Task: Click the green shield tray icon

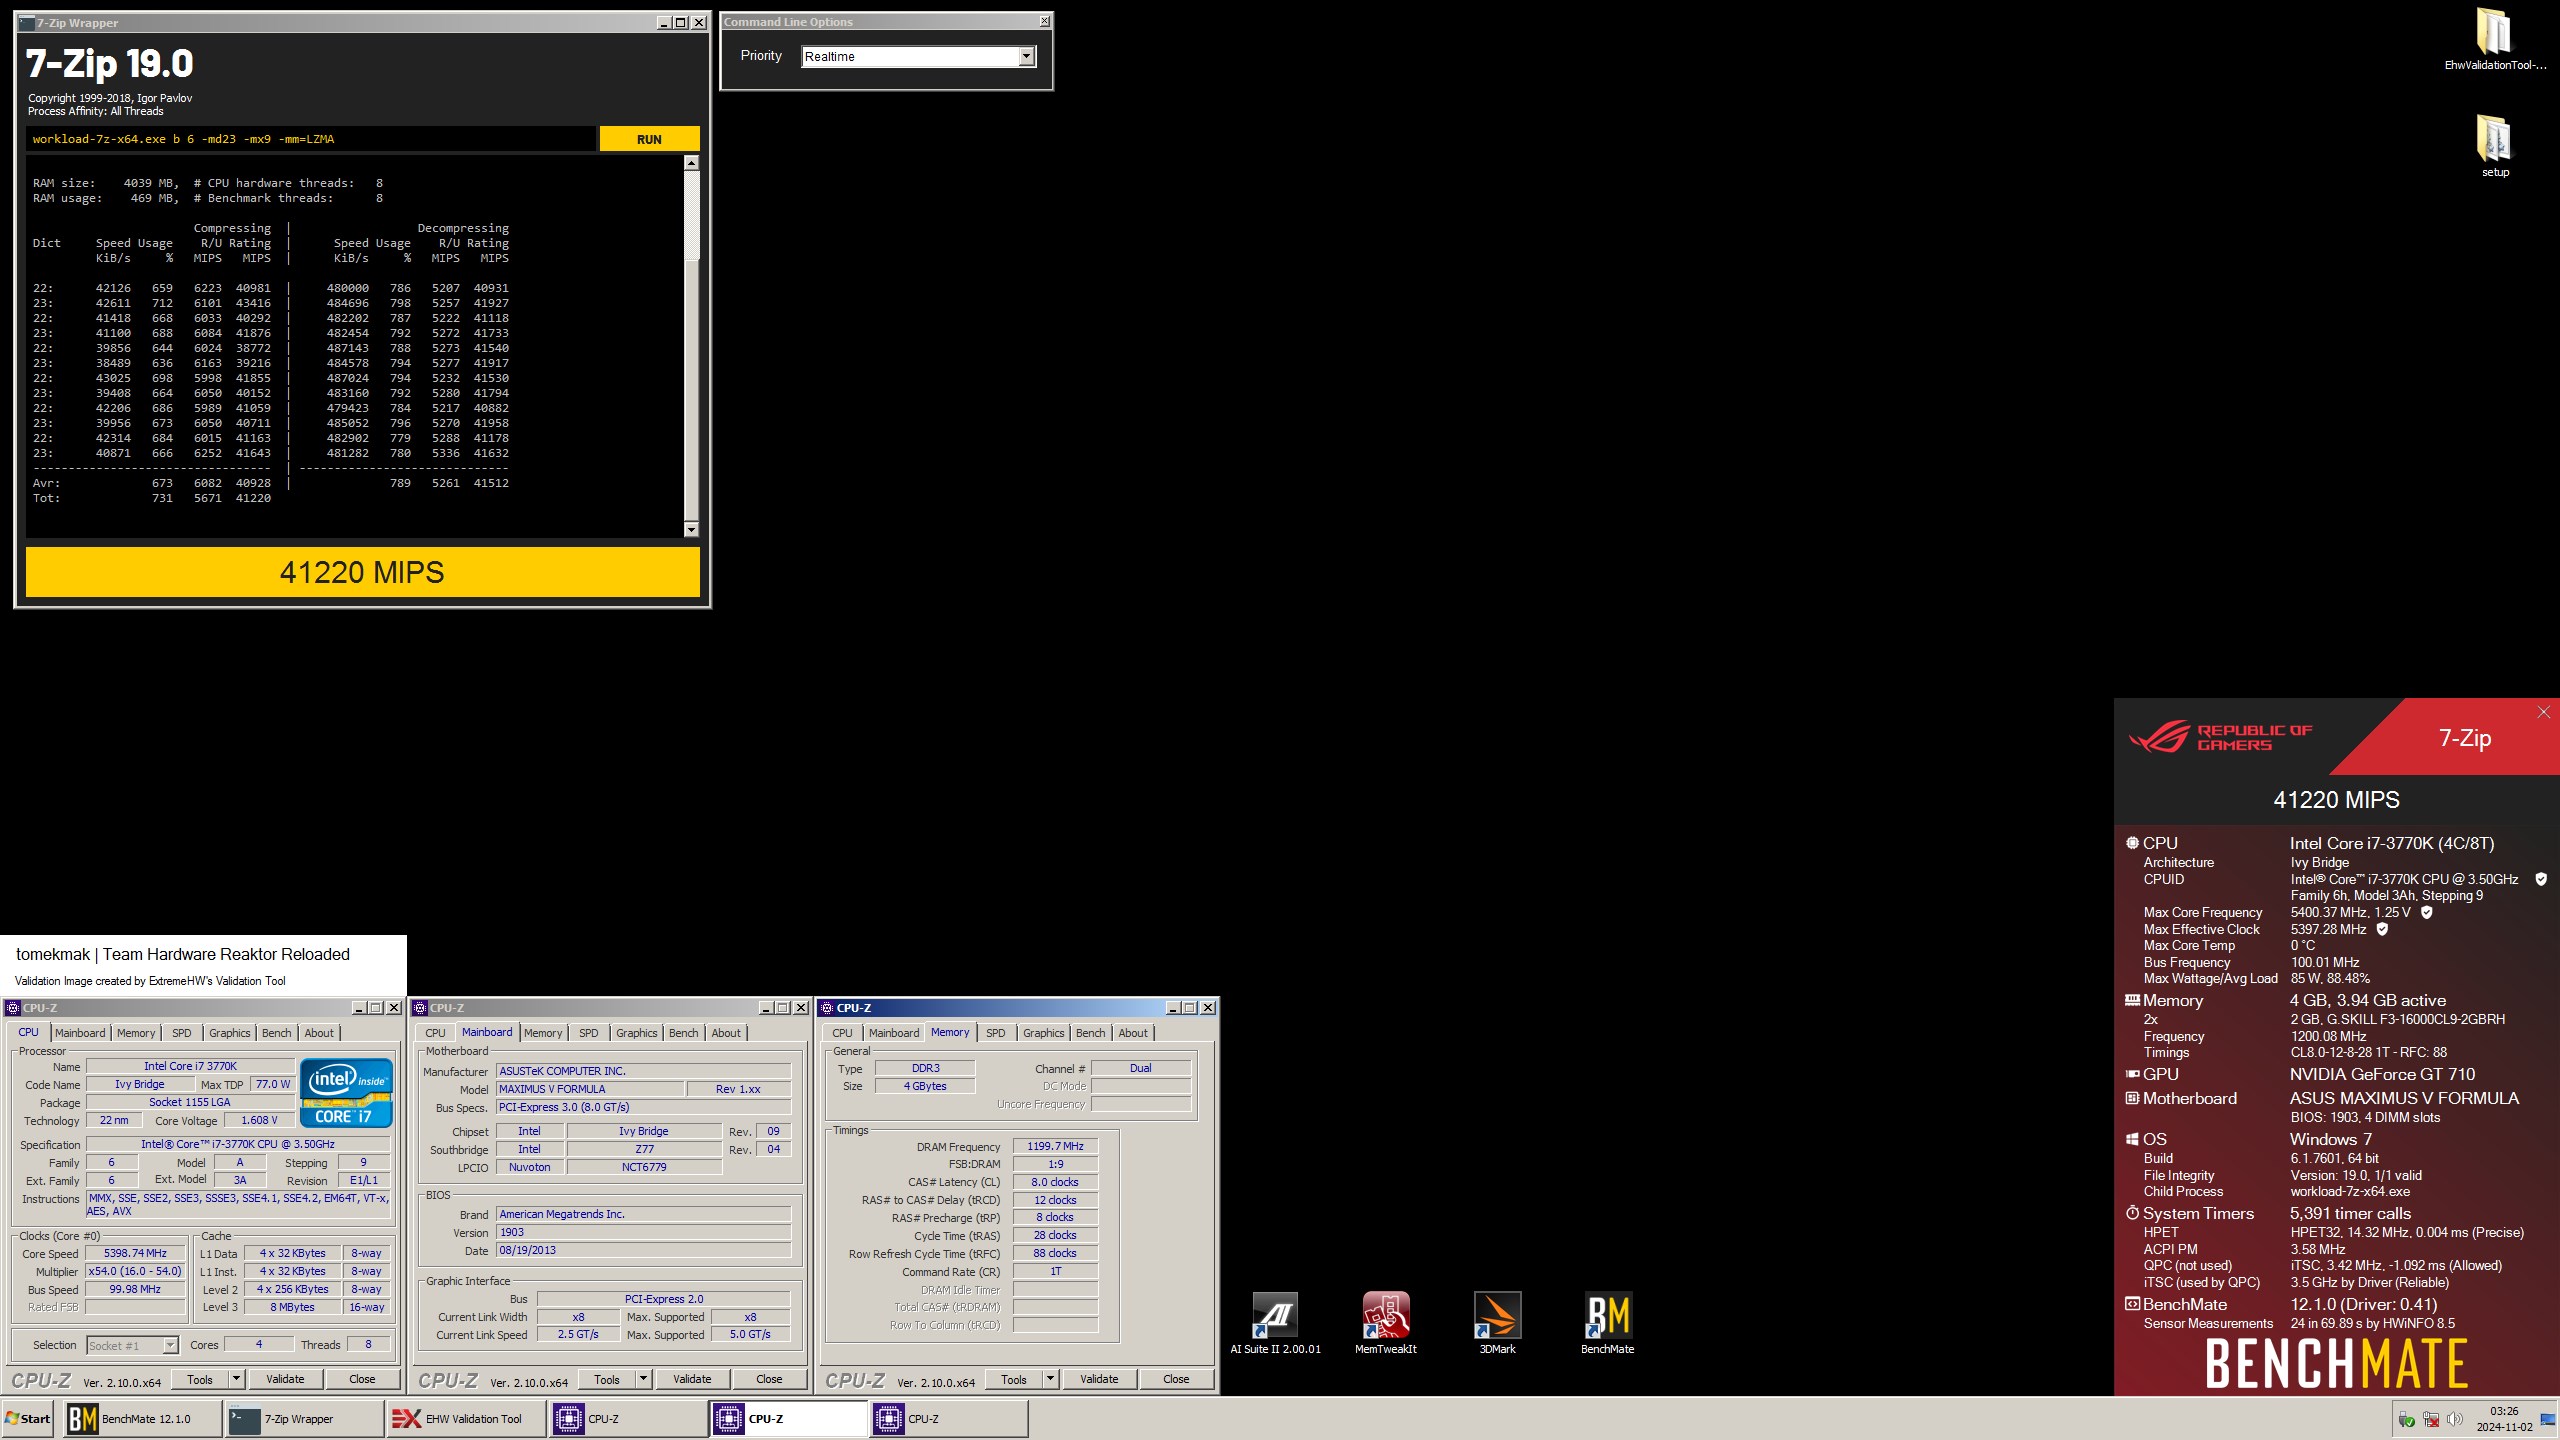Action: (x=2406, y=1419)
